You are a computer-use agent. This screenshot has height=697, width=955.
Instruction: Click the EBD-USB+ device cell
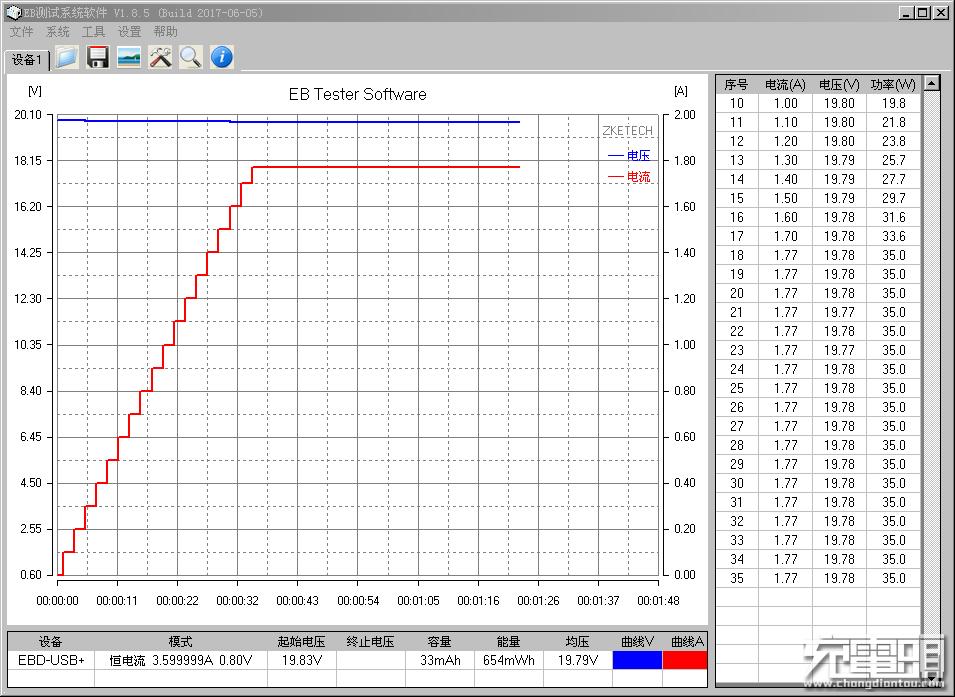point(51,660)
